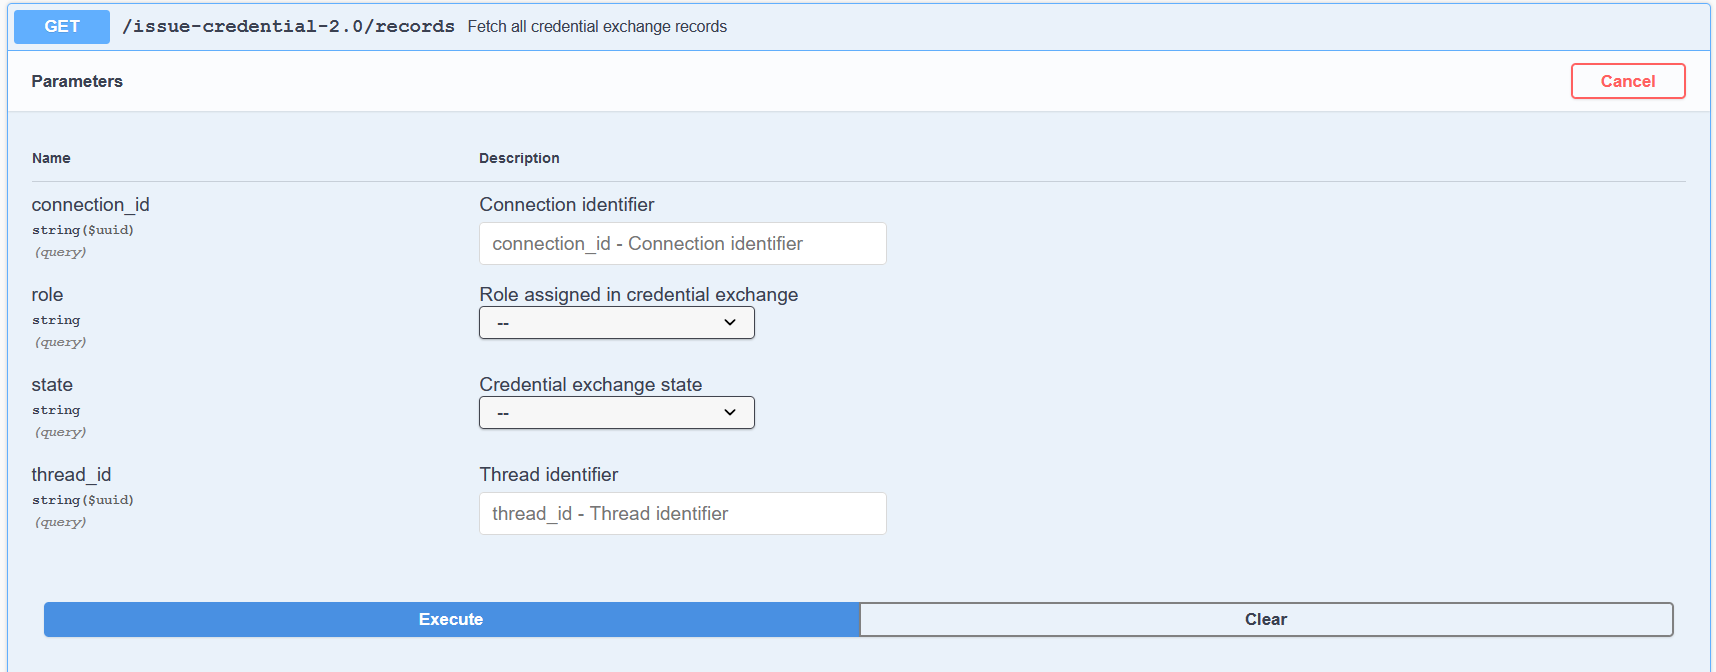Click the GET method badge
This screenshot has height=672, width=1716.
[62, 27]
